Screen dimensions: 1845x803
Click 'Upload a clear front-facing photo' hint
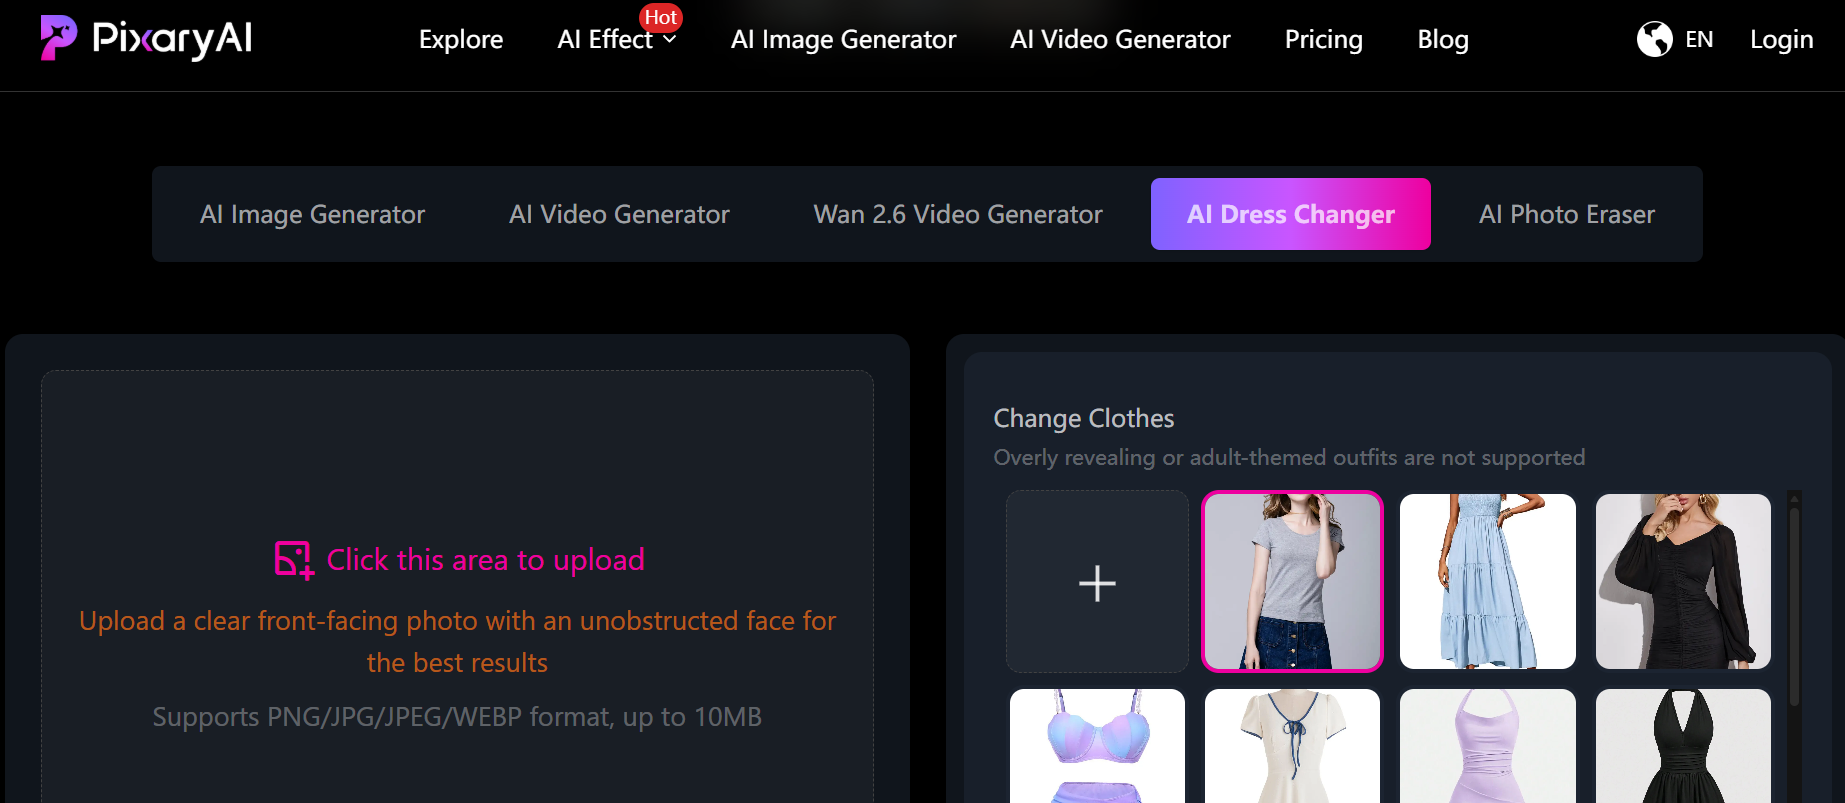pos(457,641)
